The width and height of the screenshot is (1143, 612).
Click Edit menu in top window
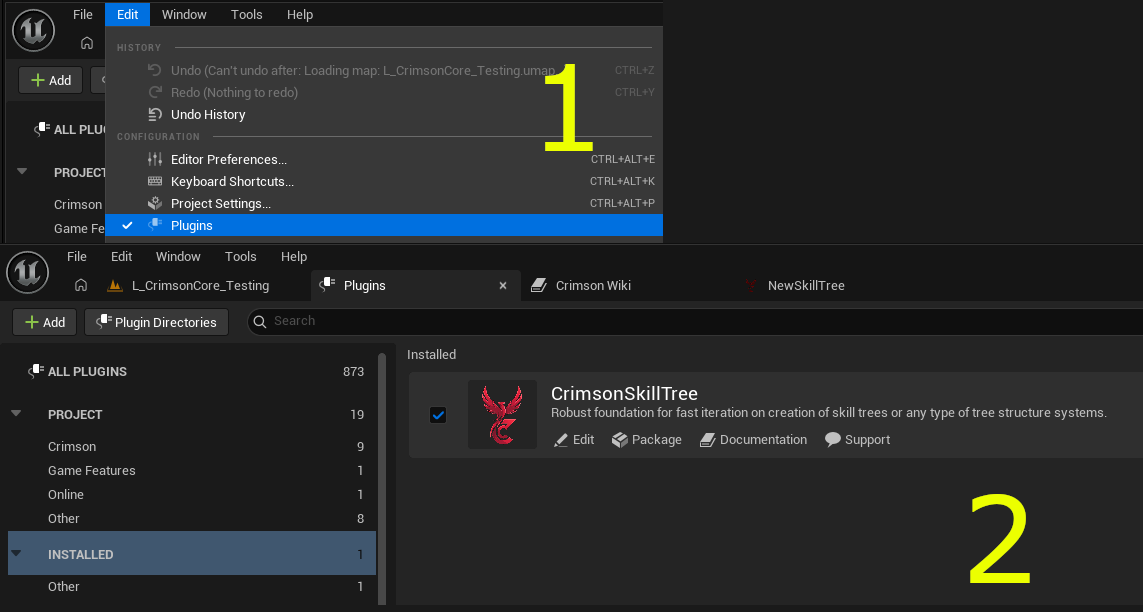pos(128,15)
